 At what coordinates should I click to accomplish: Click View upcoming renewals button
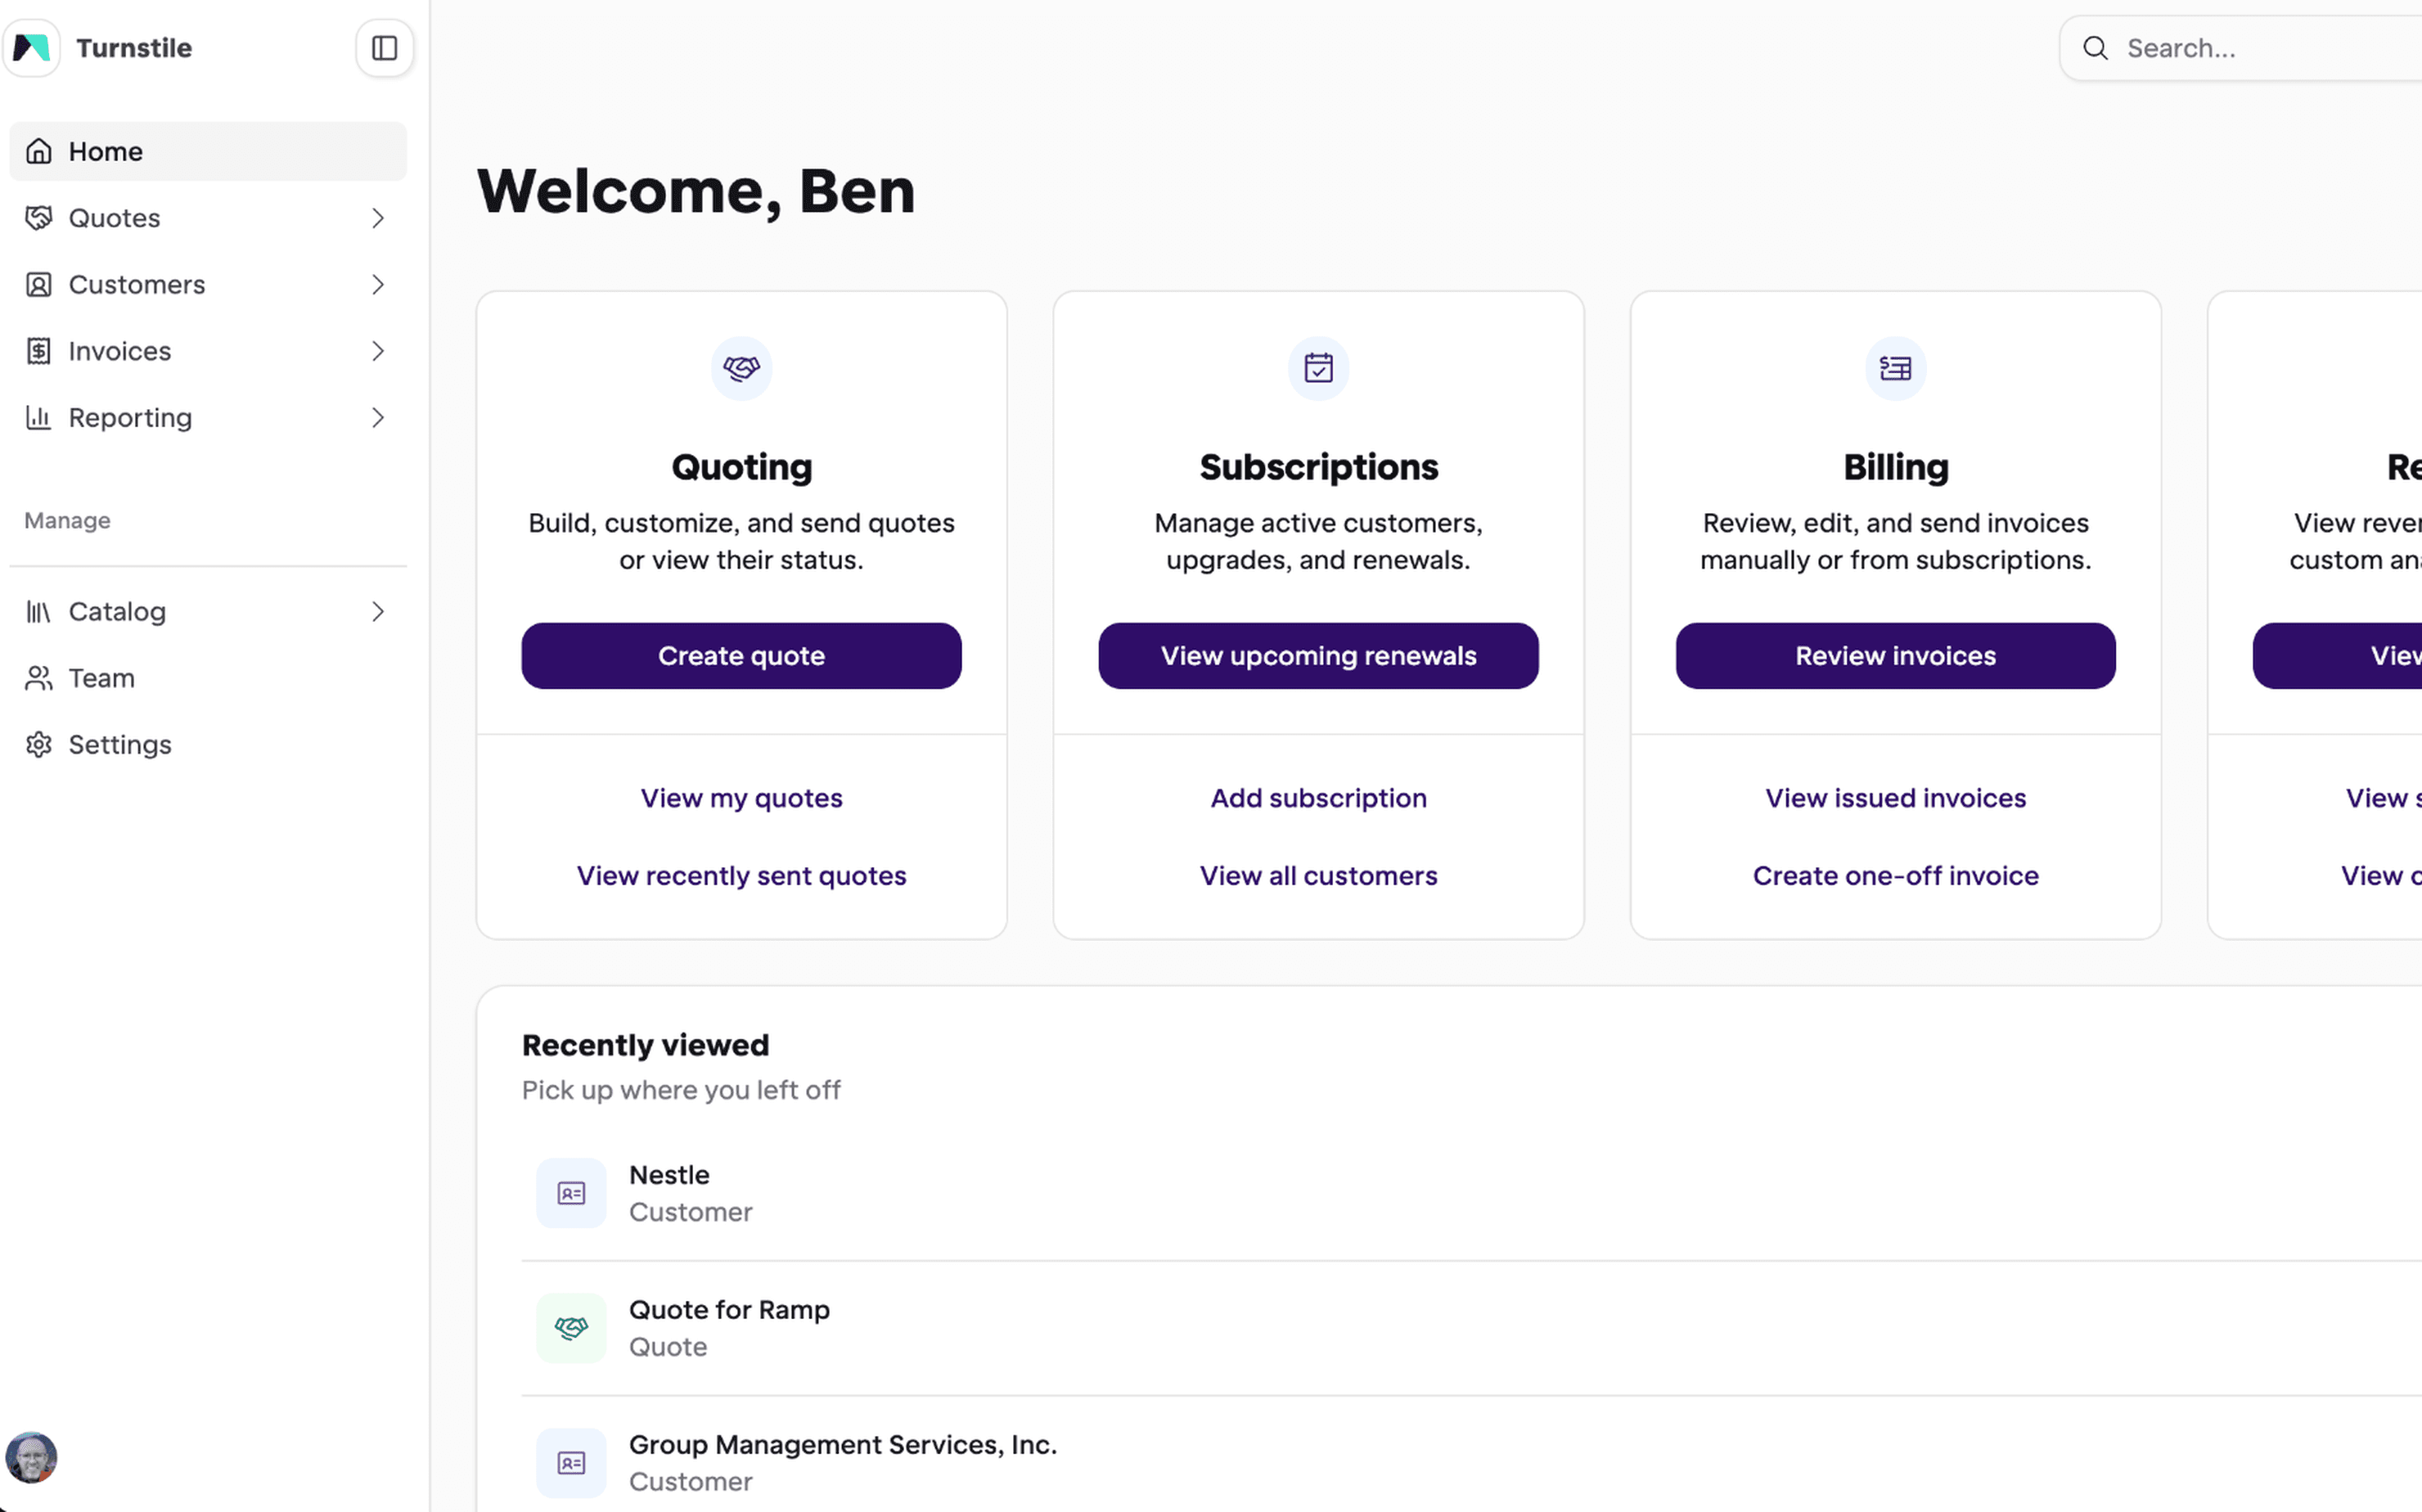[1318, 656]
